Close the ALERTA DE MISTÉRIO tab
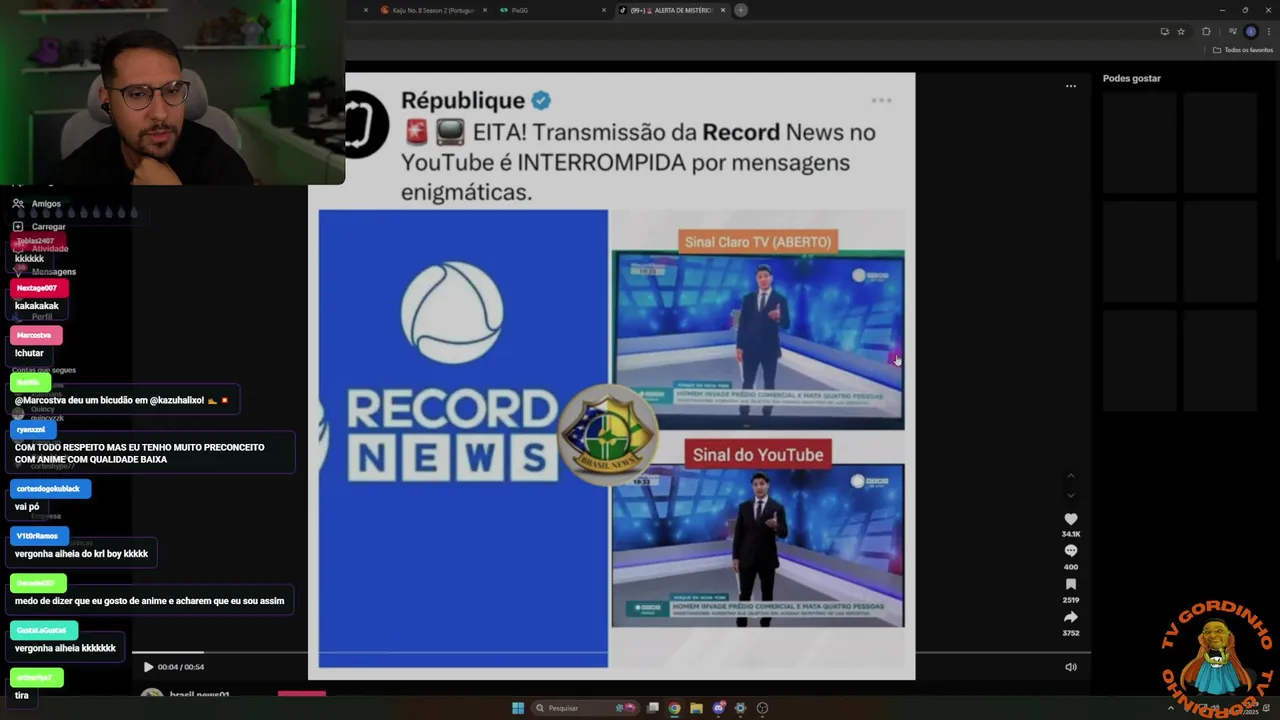 [723, 10]
